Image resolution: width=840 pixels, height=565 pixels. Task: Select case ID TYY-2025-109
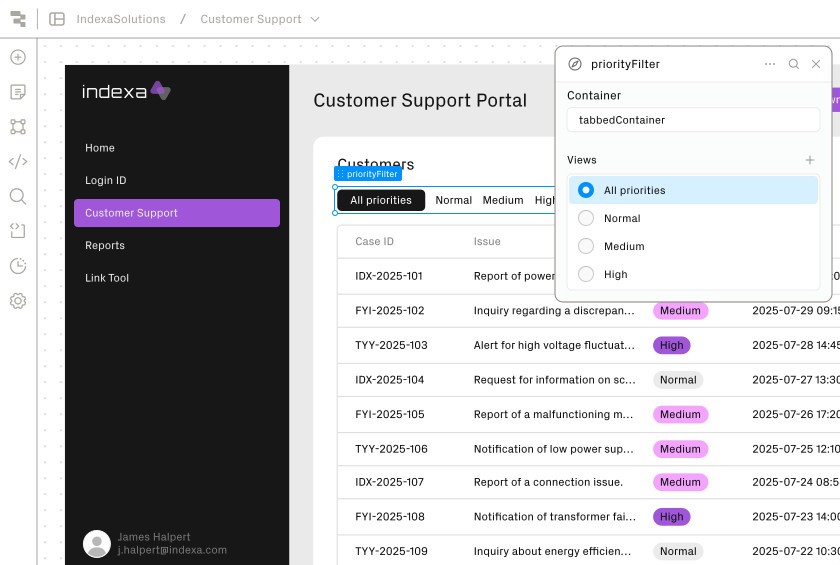[x=391, y=551]
